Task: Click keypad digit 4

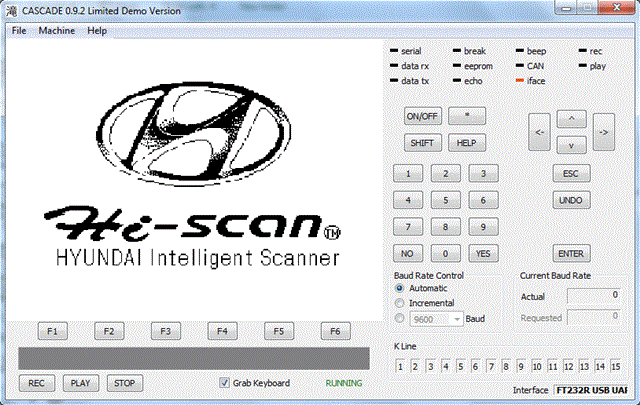Action: click(x=408, y=200)
